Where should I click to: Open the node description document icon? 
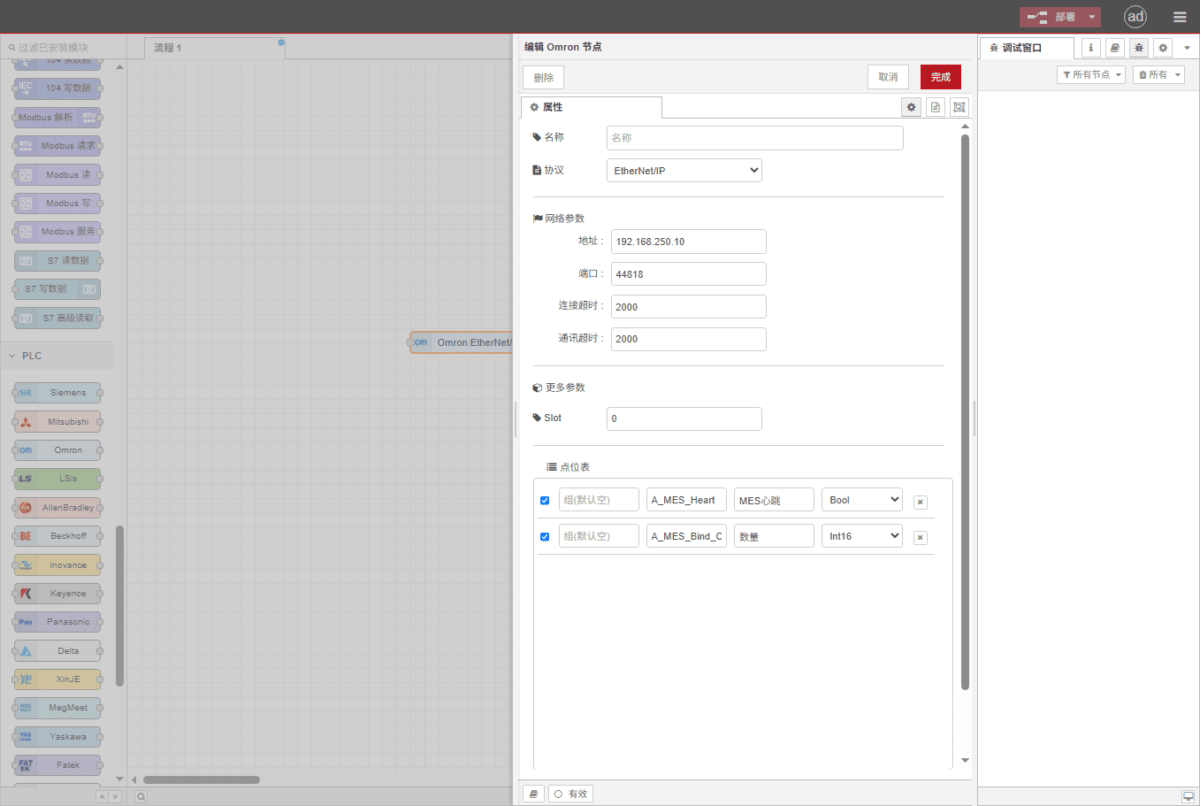pyautogui.click(x=935, y=107)
